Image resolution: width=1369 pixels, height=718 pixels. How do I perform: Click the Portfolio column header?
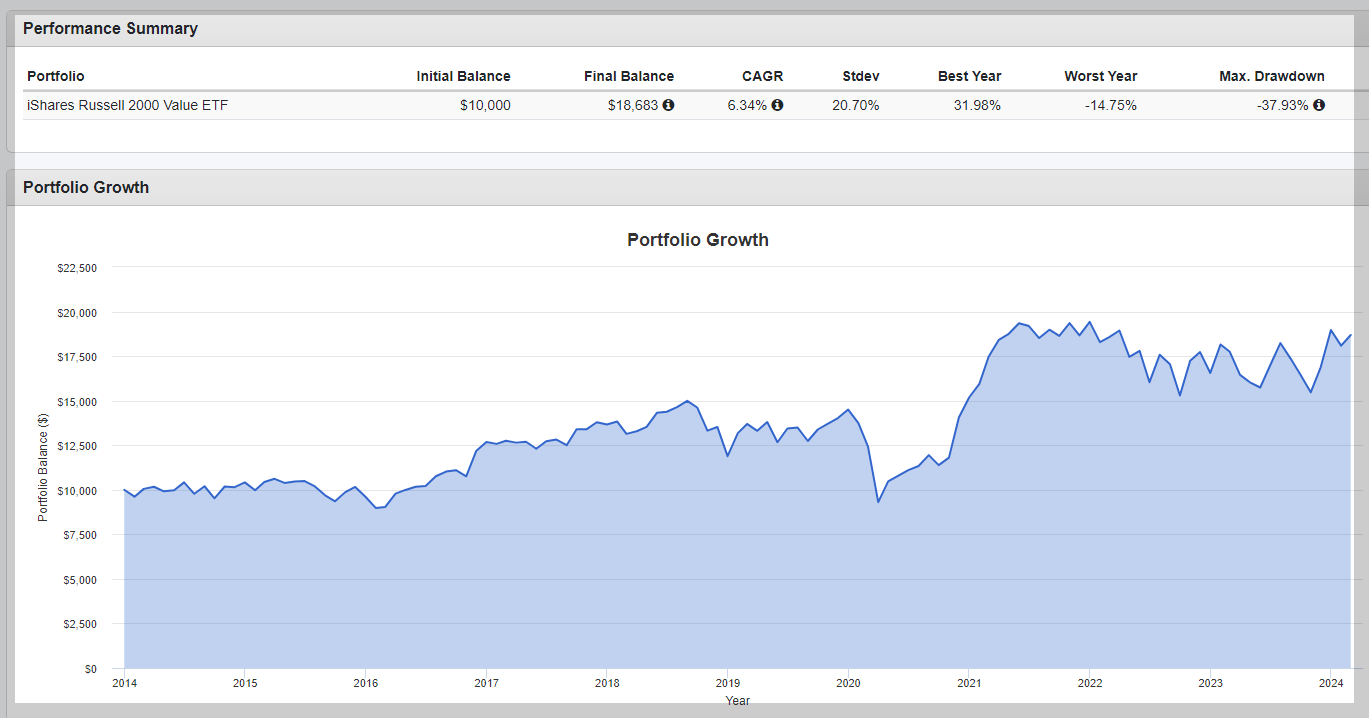pyautogui.click(x=56, y=76)
